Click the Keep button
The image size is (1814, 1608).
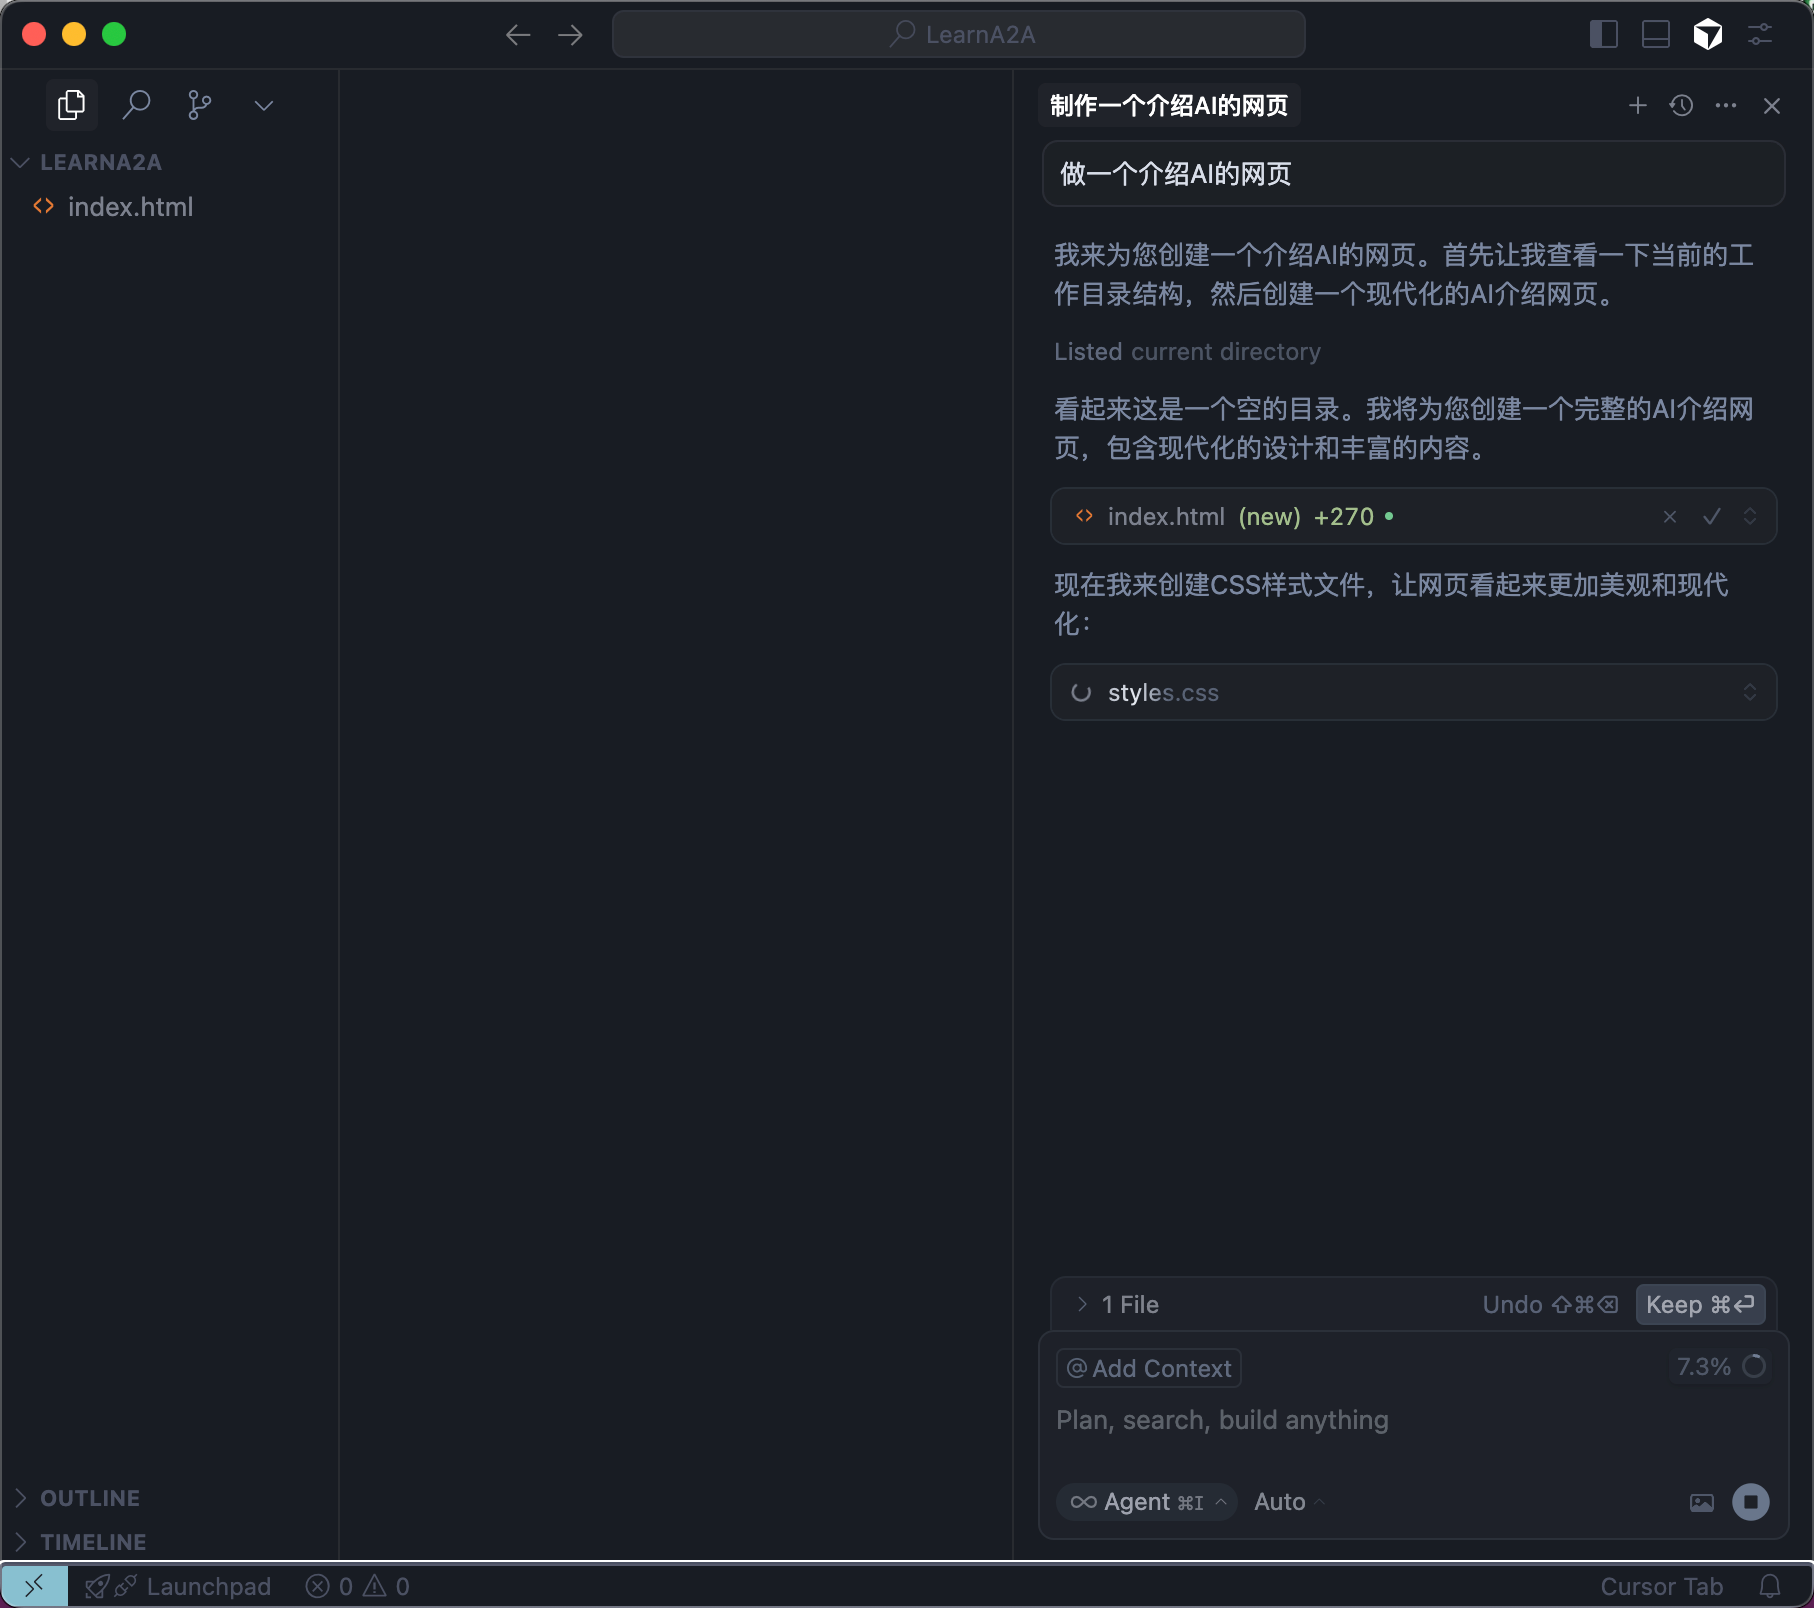coord(1699,1305)
